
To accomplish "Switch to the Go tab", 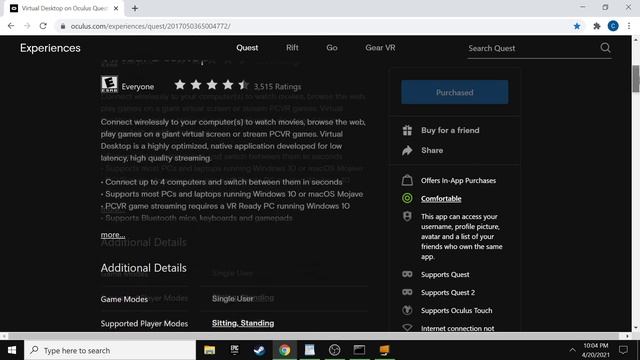I will point(332,48).
